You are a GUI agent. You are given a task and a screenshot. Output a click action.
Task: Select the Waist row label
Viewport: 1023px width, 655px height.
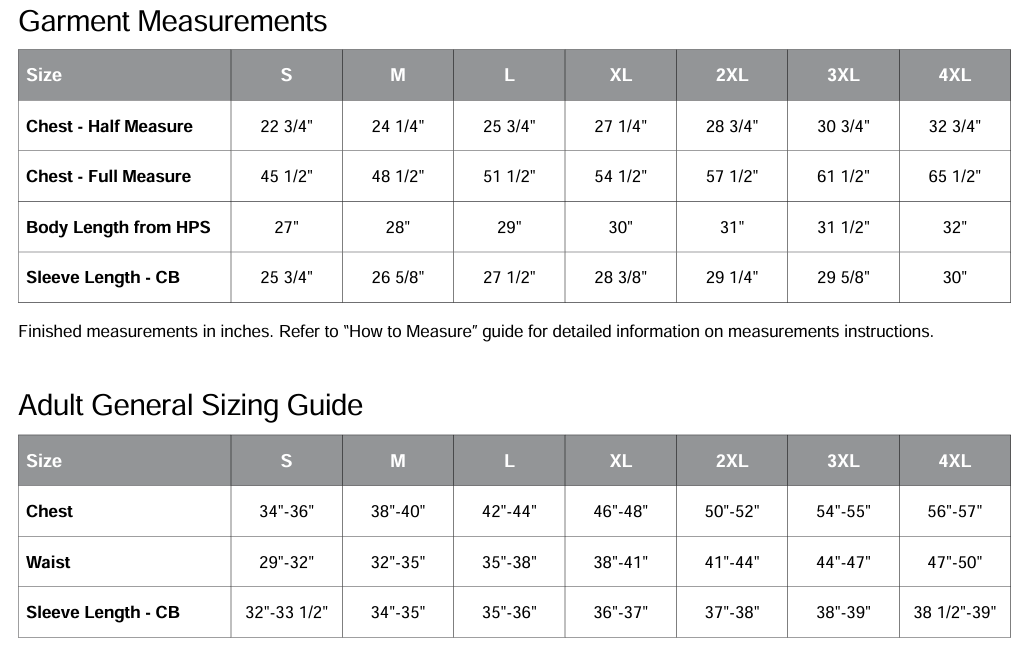coord(48,562)
